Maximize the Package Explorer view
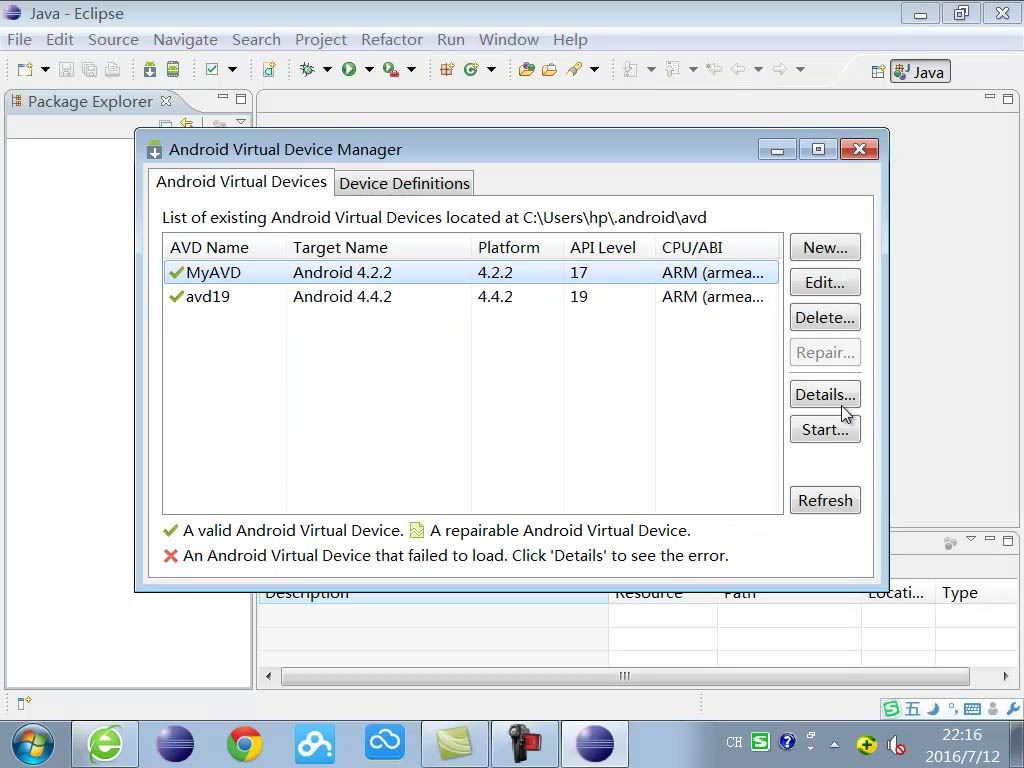Viewport: 1024px width, 768px height. [241, 99]
